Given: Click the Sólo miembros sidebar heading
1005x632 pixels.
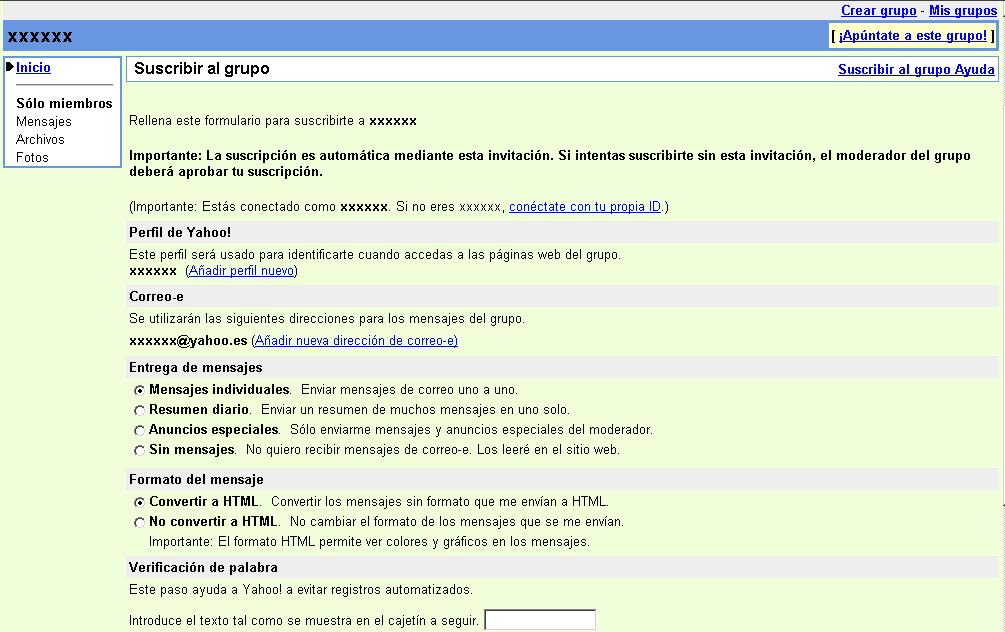Looking at the screenshot, I should 64,103.
